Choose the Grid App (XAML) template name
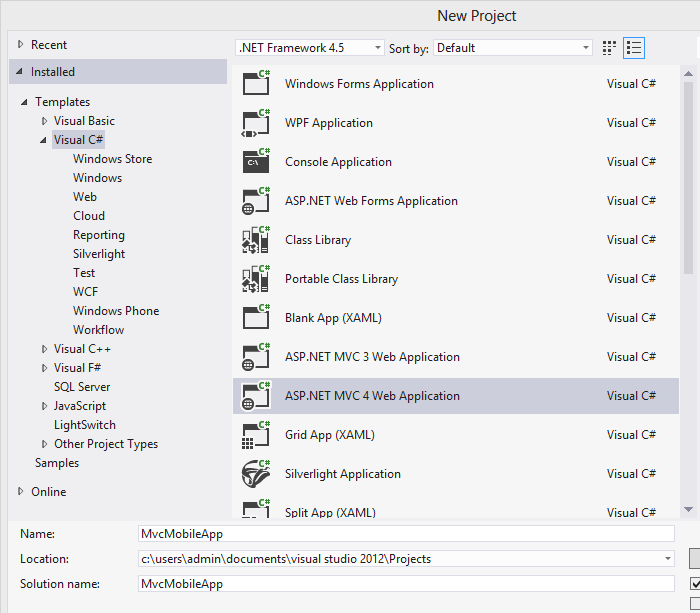 pos(330,435)
